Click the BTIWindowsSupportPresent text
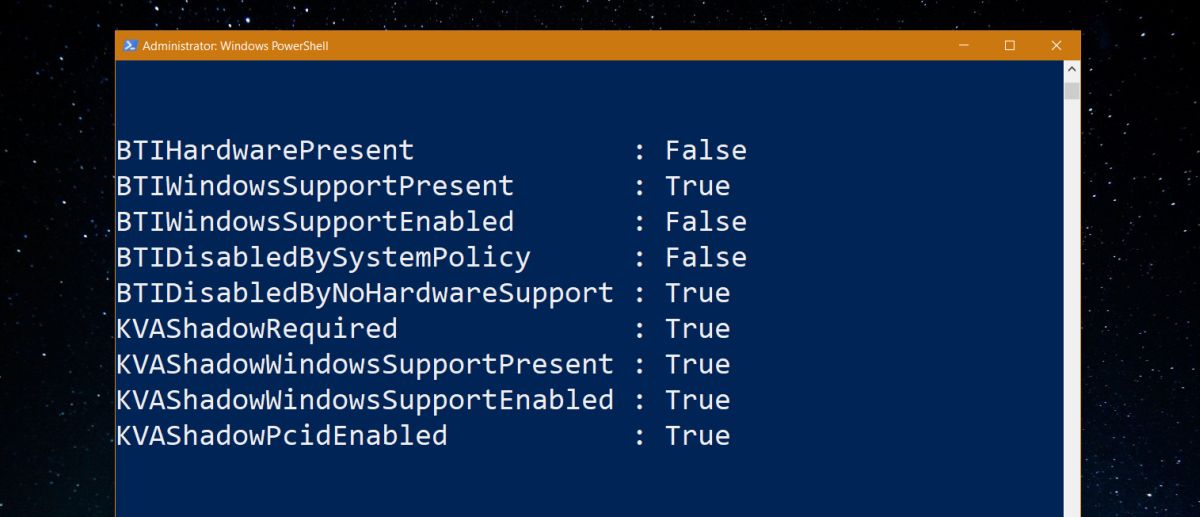The image size is (1200, 517). point(315,186)
